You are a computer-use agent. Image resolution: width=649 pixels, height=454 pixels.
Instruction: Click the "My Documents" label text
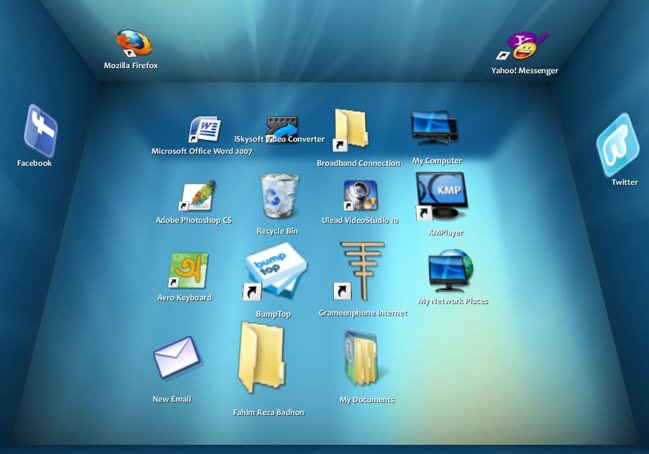[x=367, y=400]
